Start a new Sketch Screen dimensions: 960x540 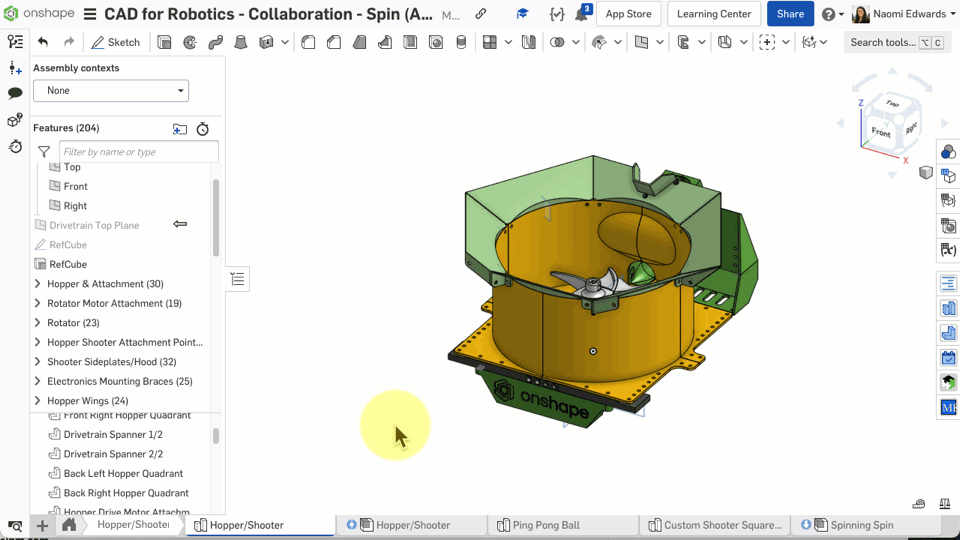coord(115,42)
